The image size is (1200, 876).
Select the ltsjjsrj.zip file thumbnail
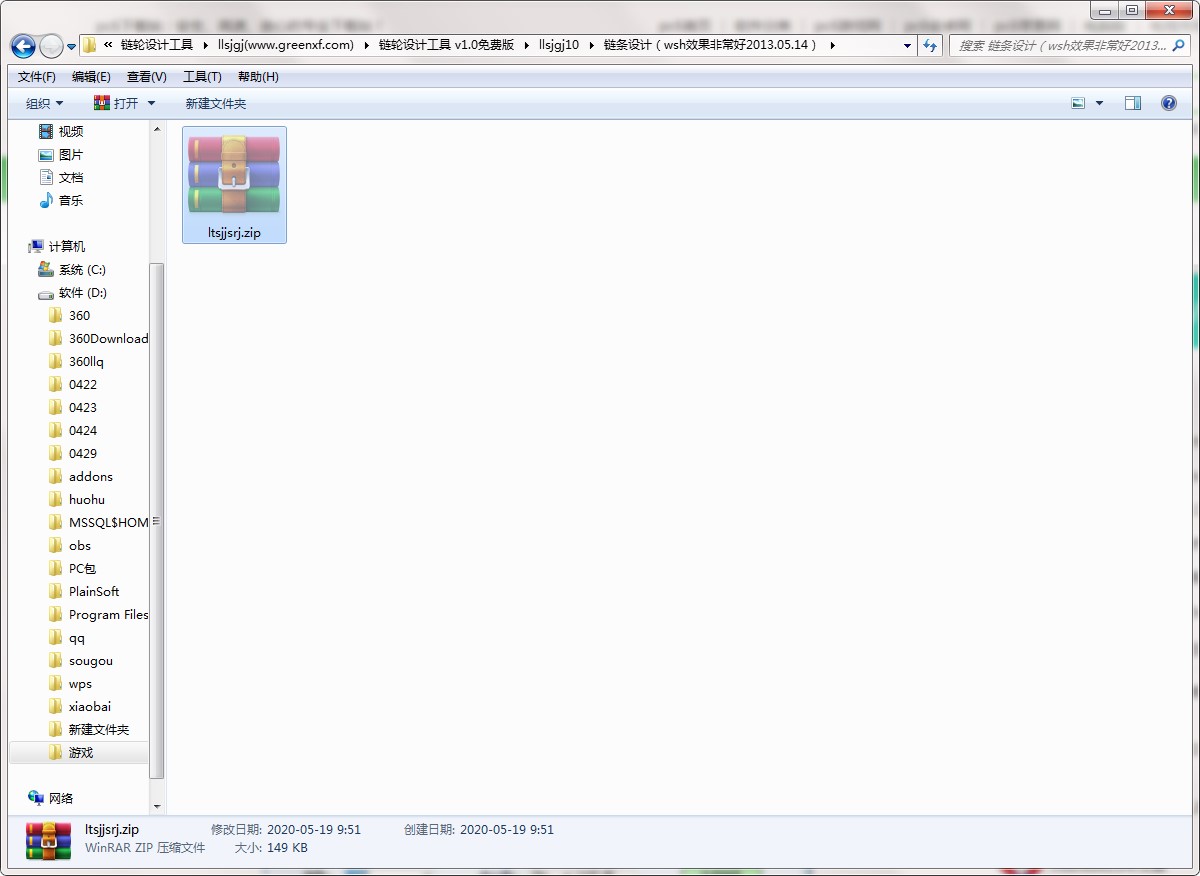pyautogui.click(x=235, y=184)
